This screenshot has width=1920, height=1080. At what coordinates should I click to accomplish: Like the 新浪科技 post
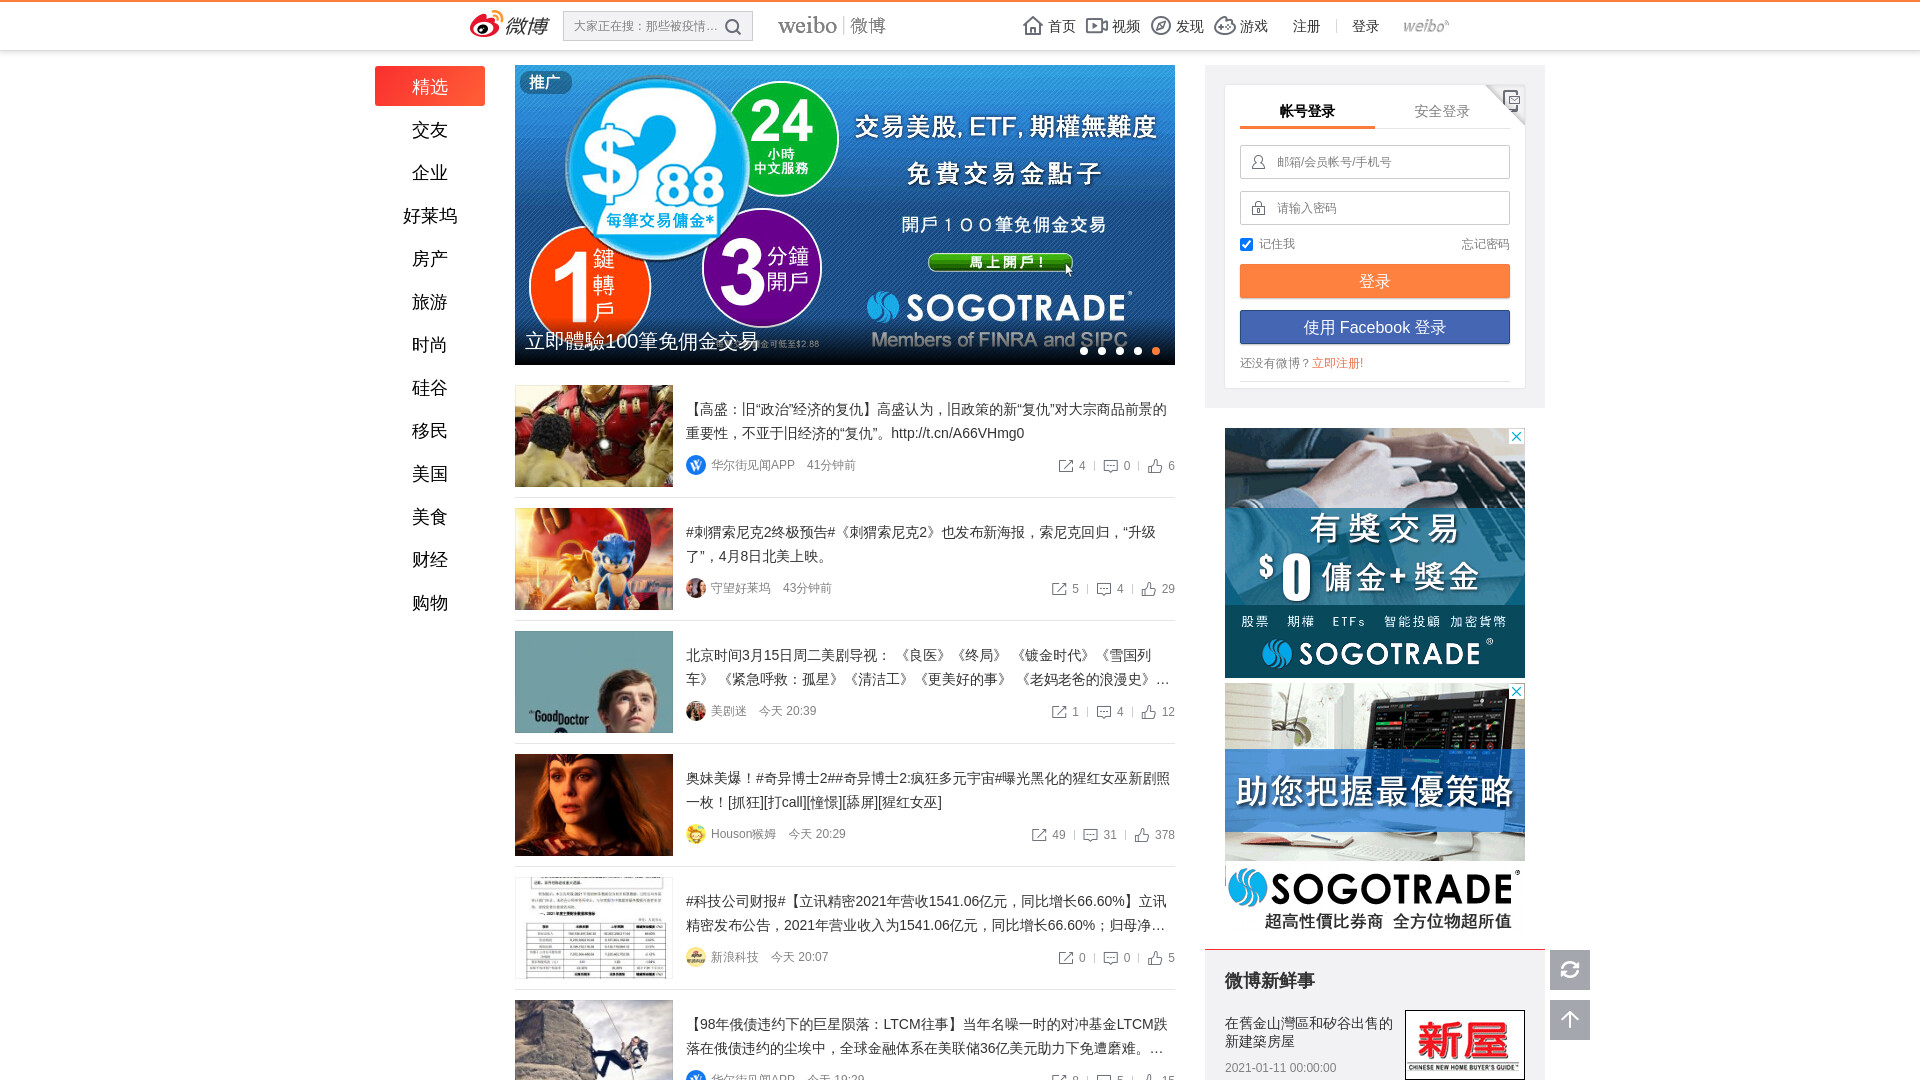click(1155, 958)
